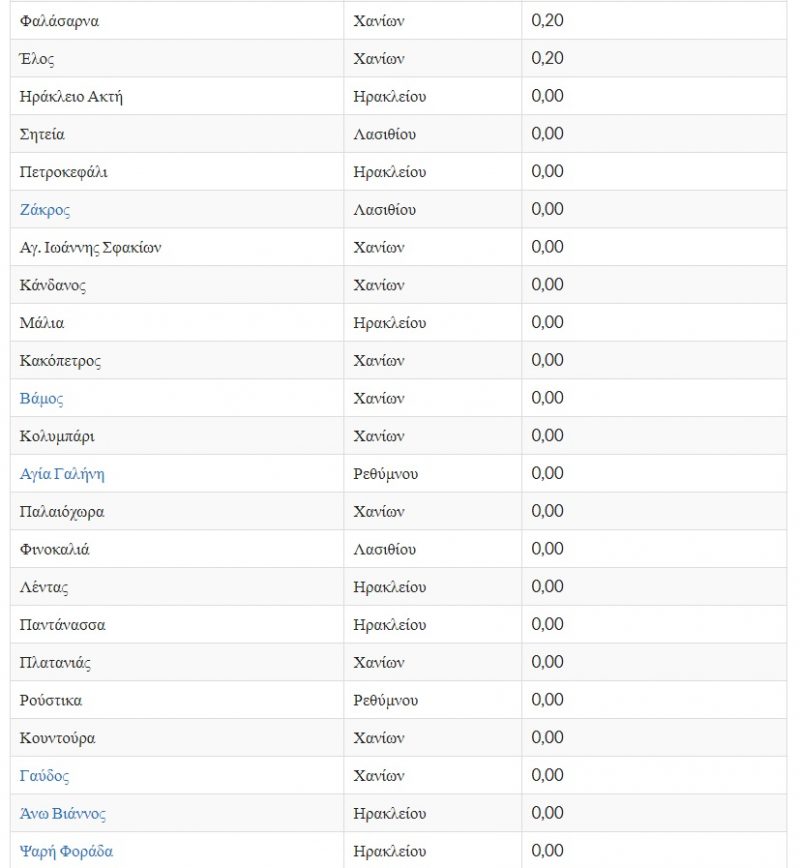Open the Ψαρή Φοράδα link

[x=66, y=852]
